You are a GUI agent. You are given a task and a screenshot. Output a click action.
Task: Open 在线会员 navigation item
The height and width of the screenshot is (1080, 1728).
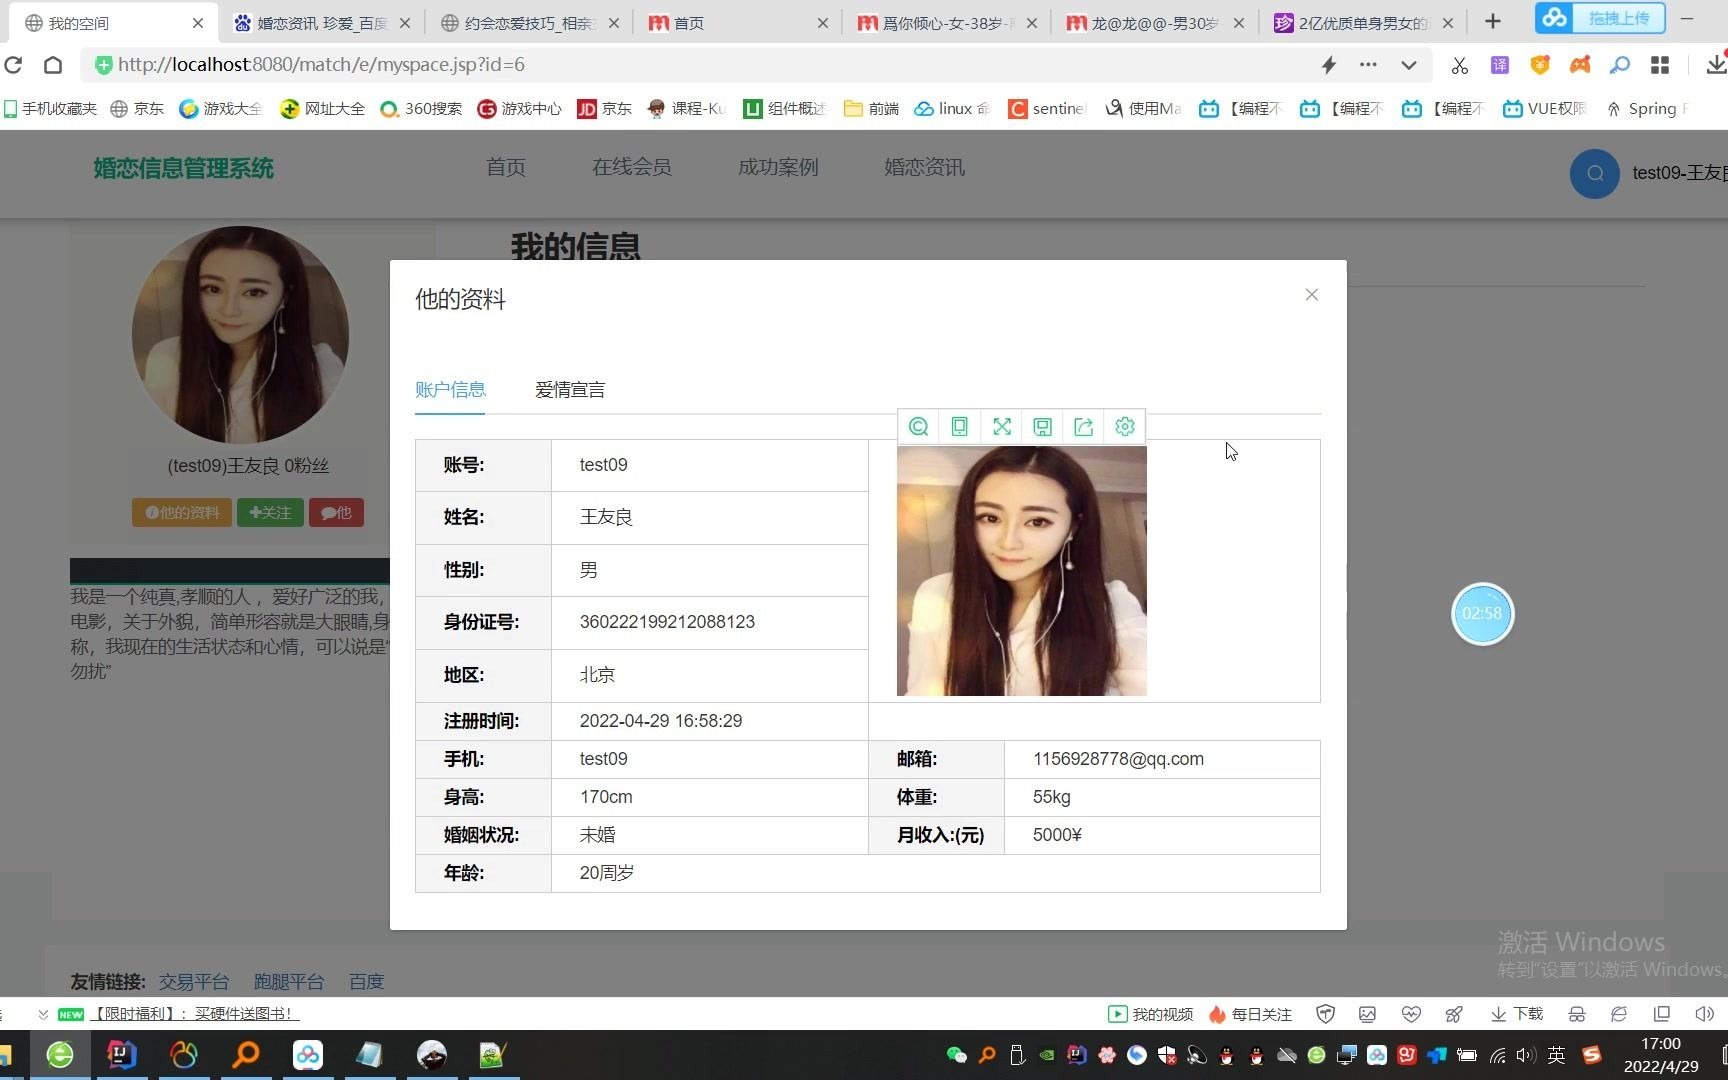coord(632,167)
